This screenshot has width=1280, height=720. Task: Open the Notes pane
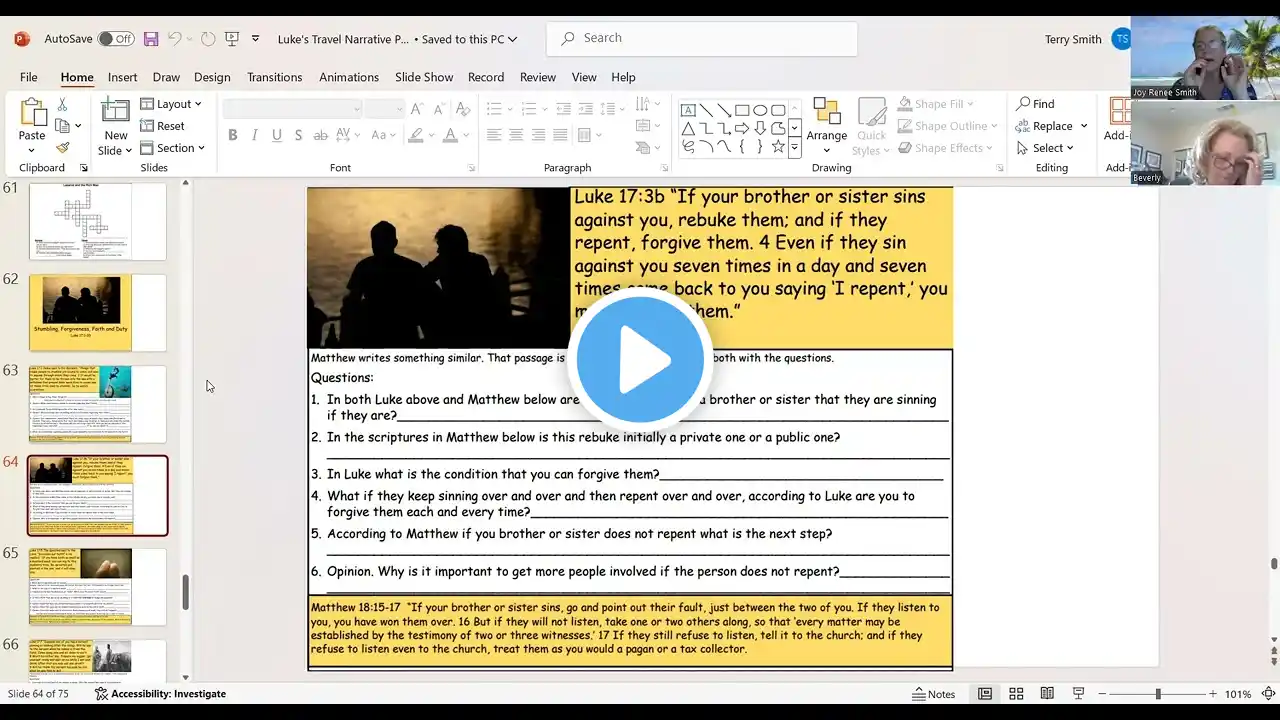[x=934, y=694]
